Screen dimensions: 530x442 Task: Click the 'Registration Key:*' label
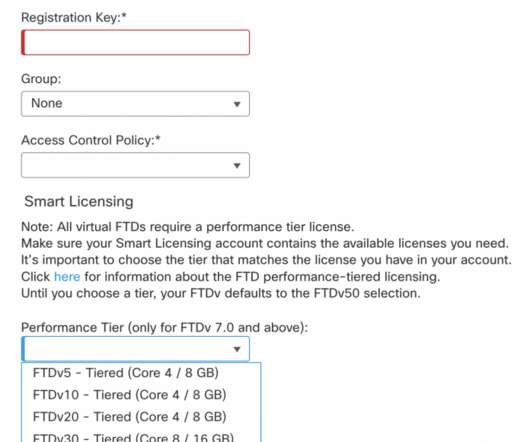pyautogui.click(x=74, y=17)
